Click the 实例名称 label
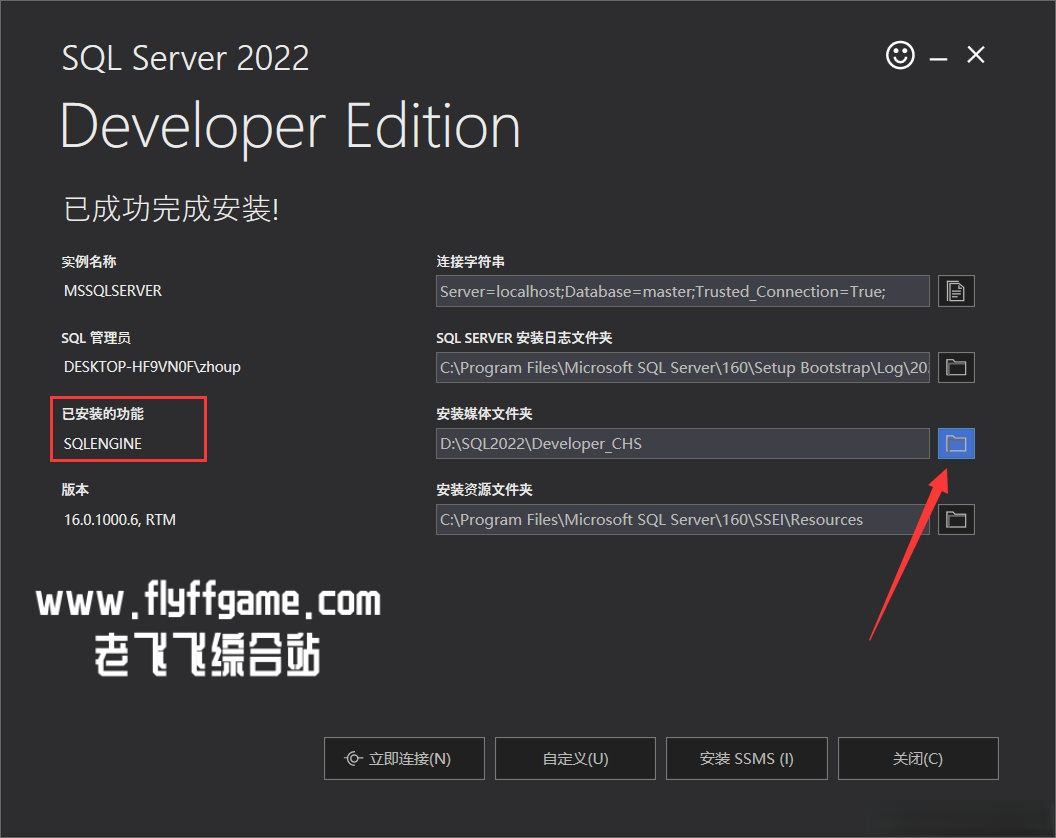The image size is (1056, 838). (89, 261)
